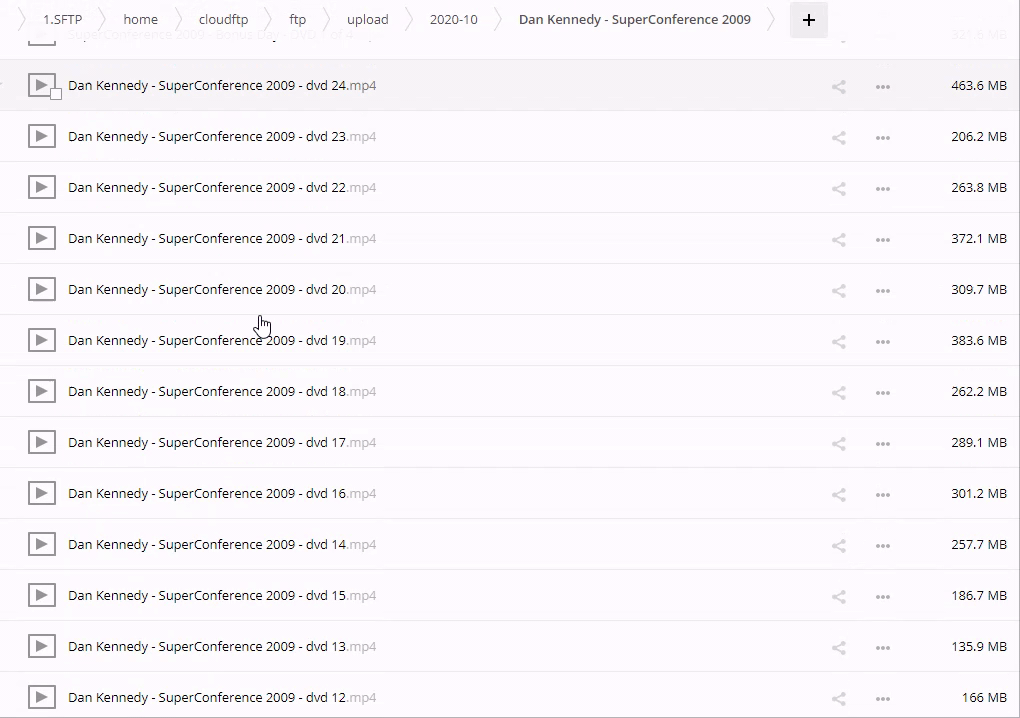Click the share icon for dvd 24.mp4
1020x718 pixels.
(x=838, y=87)
